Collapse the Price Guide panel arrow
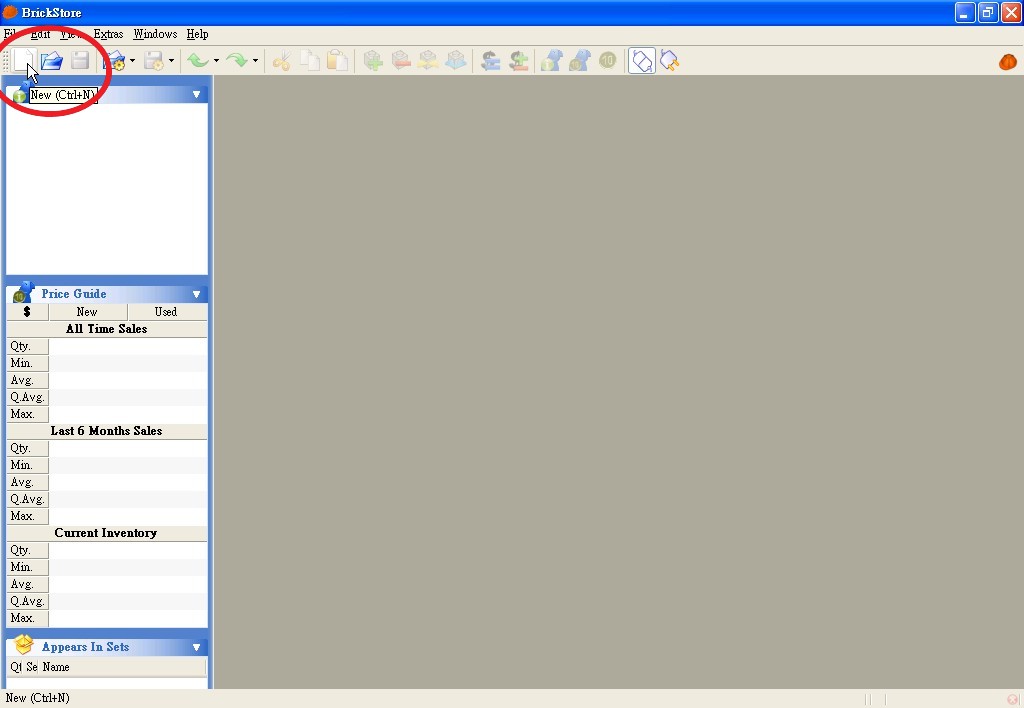 coord(196,294)
